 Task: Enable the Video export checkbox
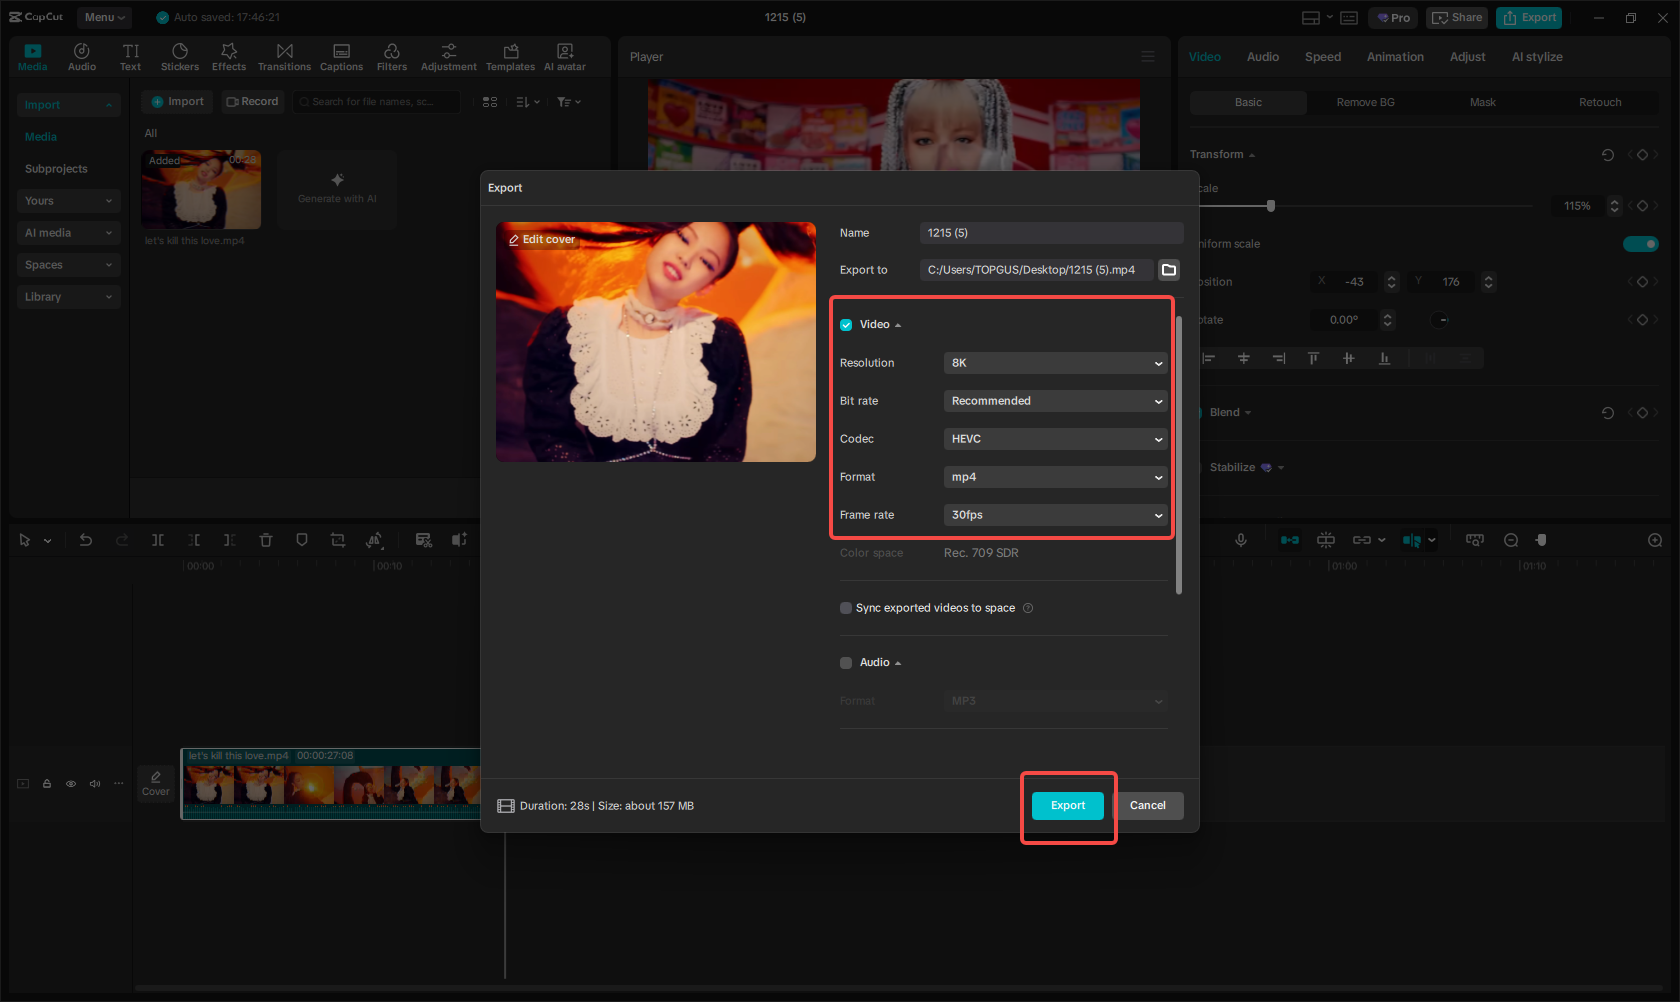pyautogui.click(x=845, y=324)
